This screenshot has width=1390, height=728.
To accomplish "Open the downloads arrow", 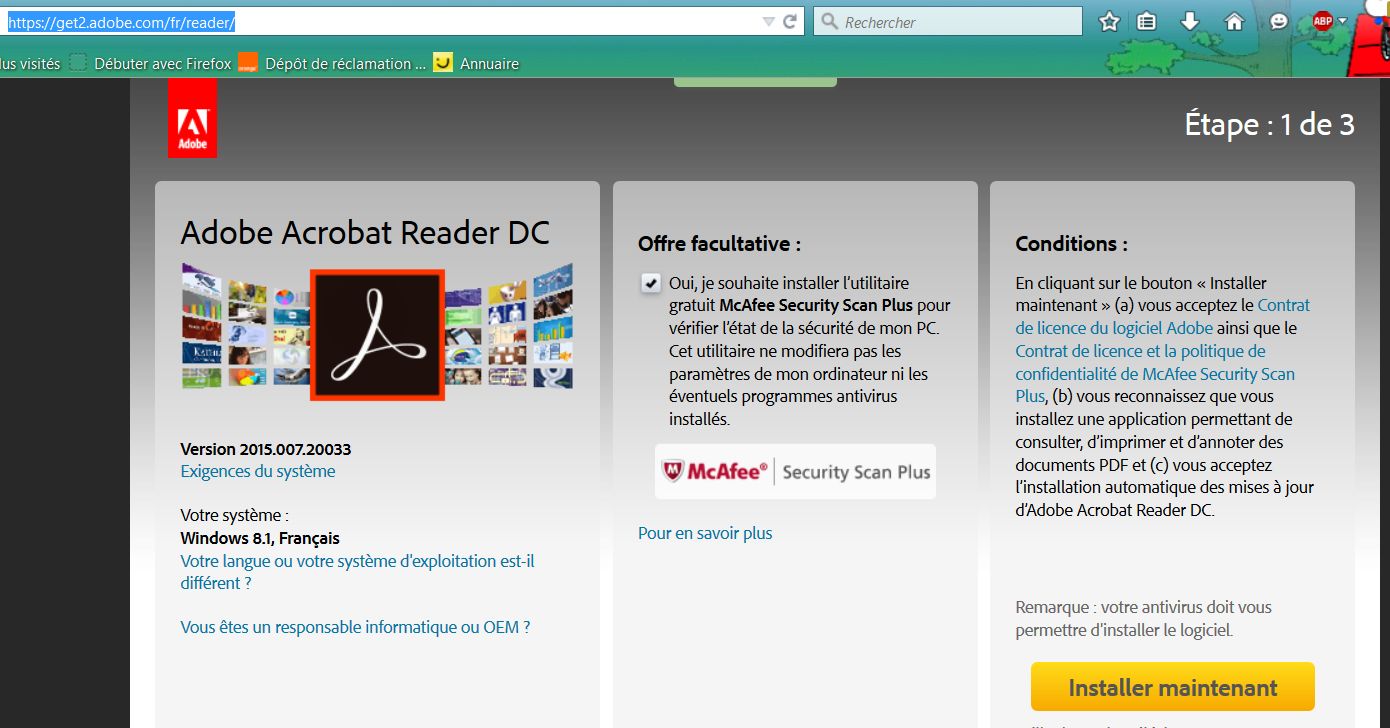I will [x=1189, y=21].
